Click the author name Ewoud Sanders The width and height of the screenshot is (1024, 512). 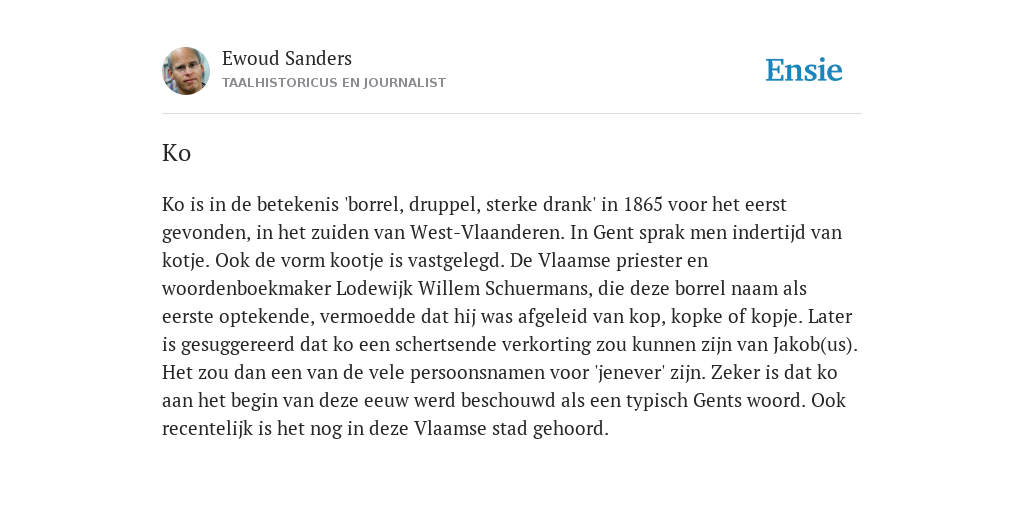[287, 59]
